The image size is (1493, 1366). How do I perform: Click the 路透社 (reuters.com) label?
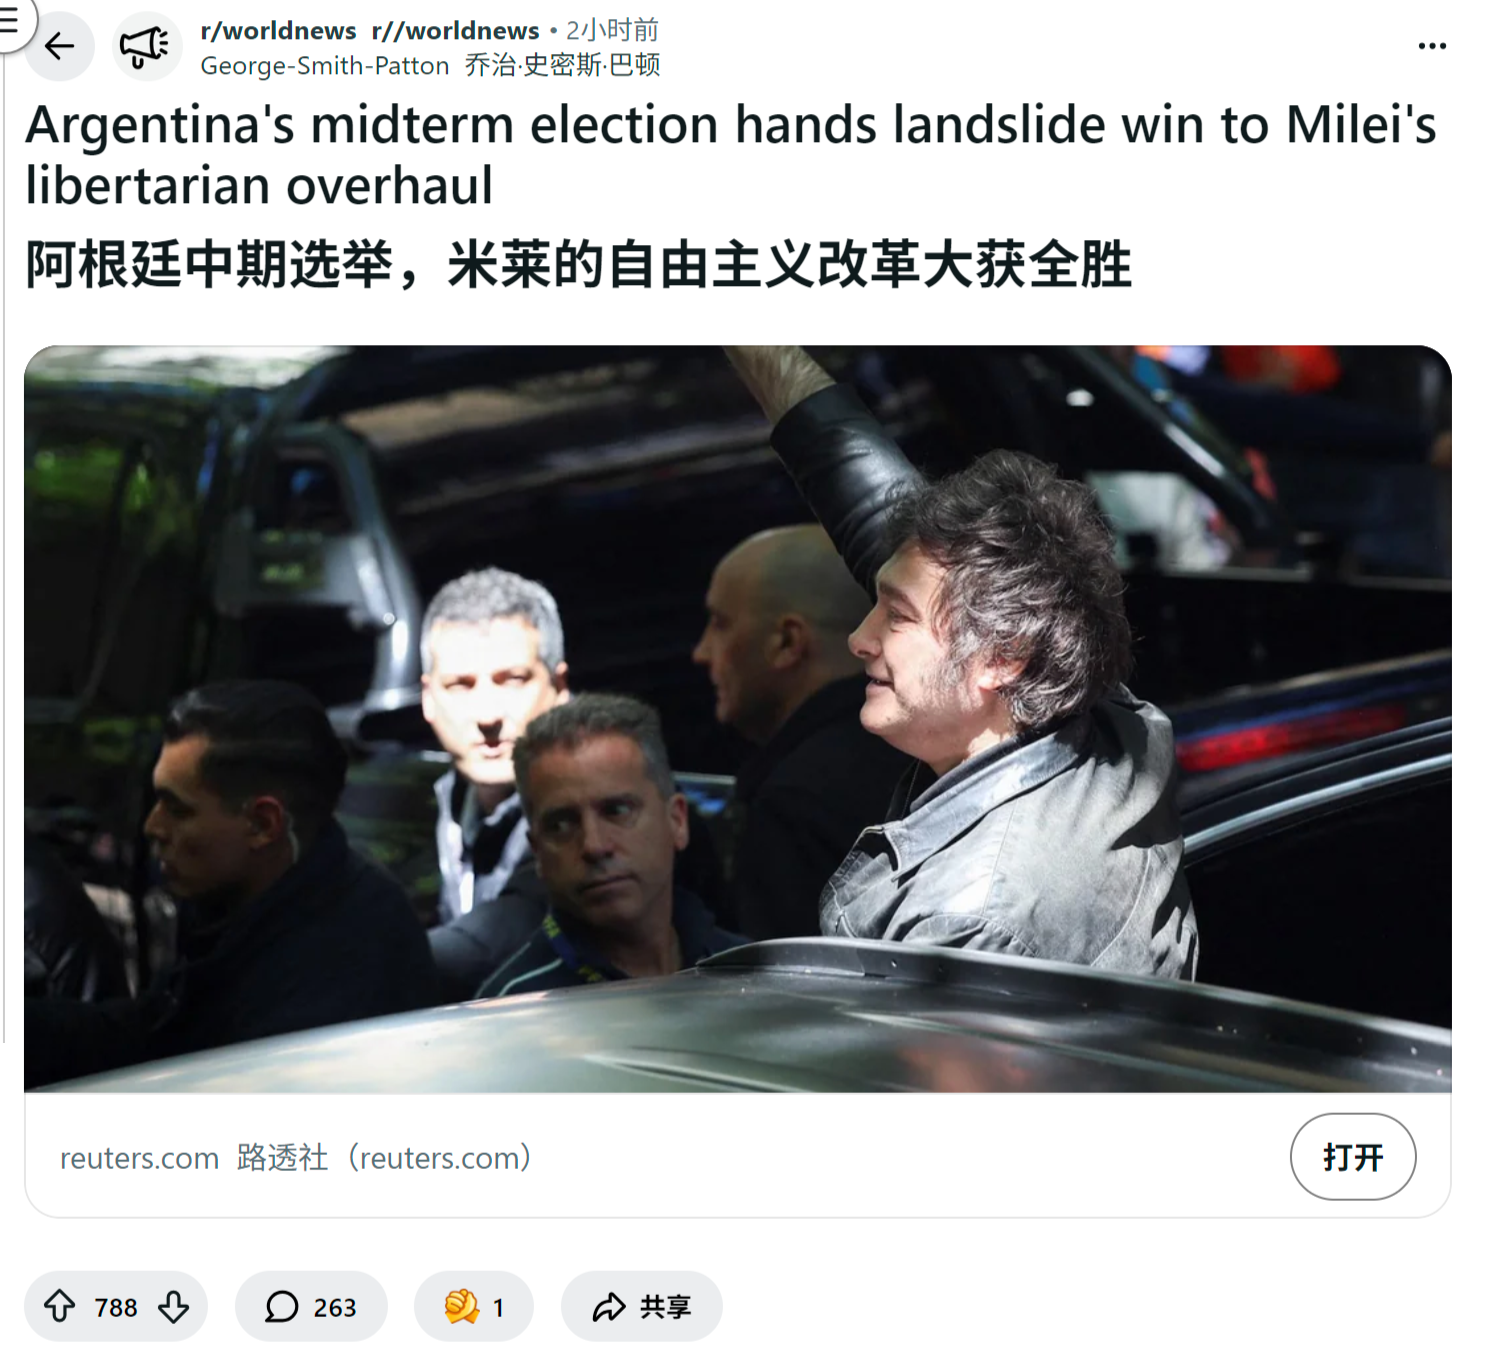[384, 1158]
